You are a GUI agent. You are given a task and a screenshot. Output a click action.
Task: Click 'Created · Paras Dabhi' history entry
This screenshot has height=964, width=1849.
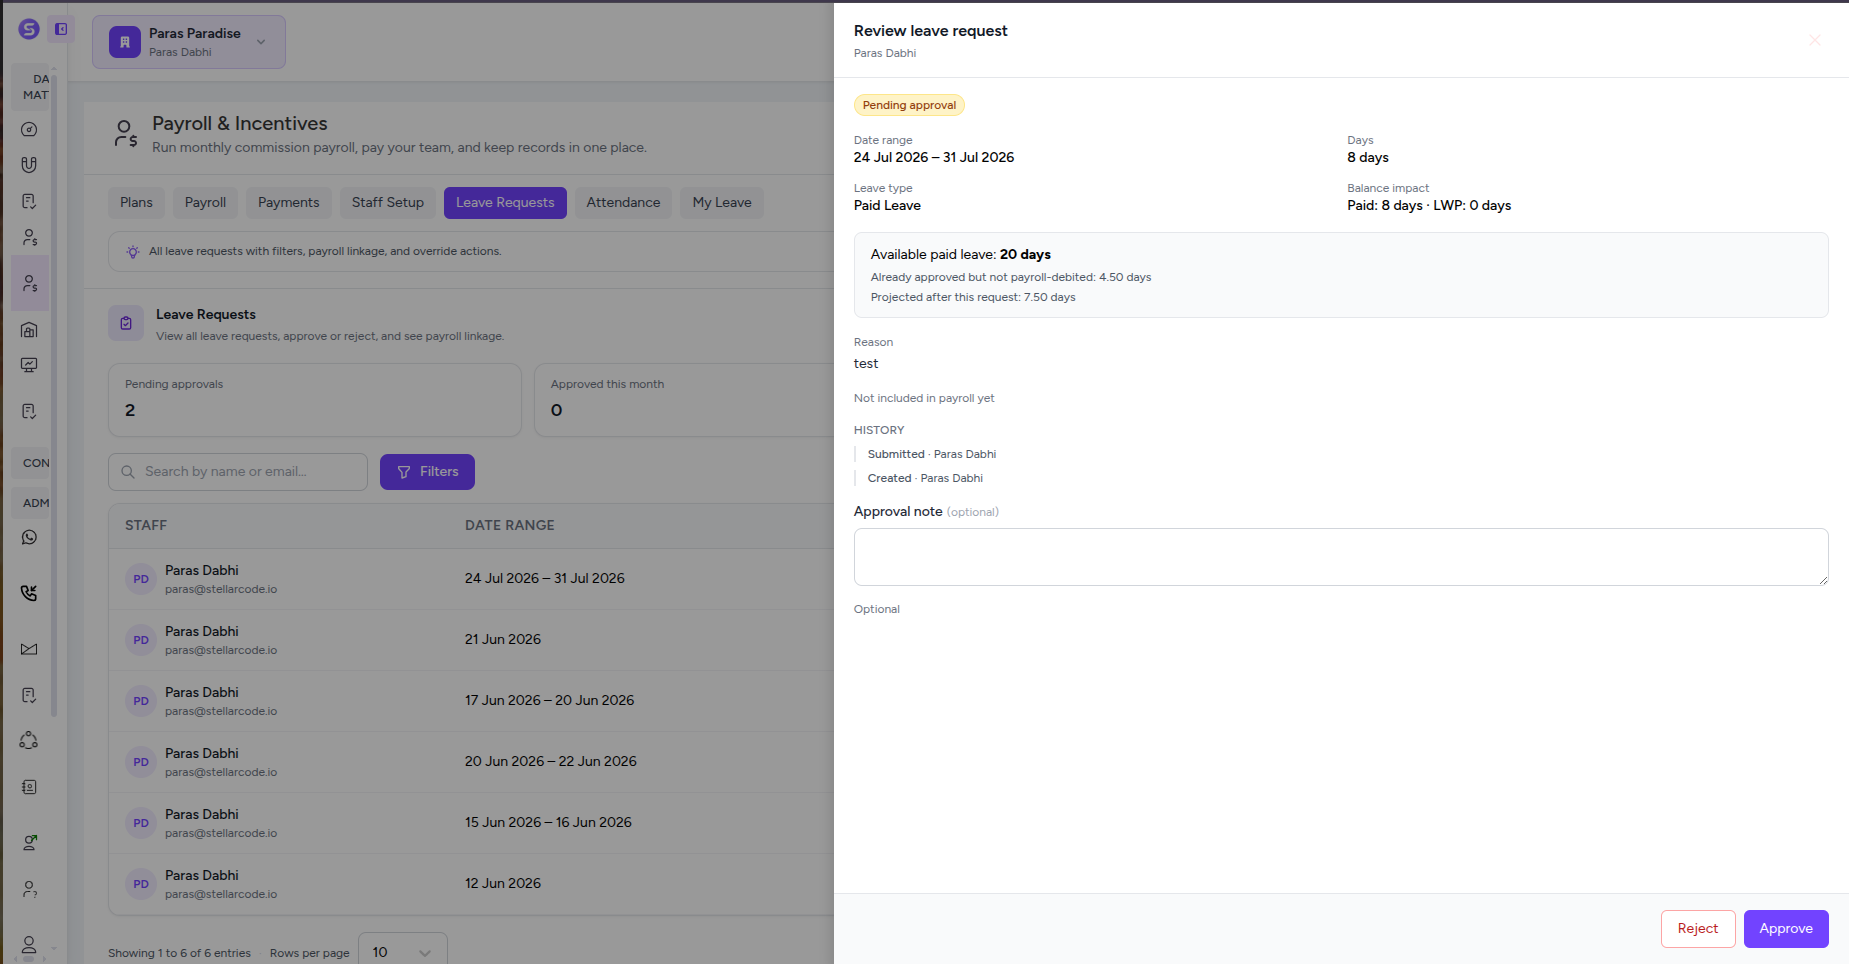(925, 478)
